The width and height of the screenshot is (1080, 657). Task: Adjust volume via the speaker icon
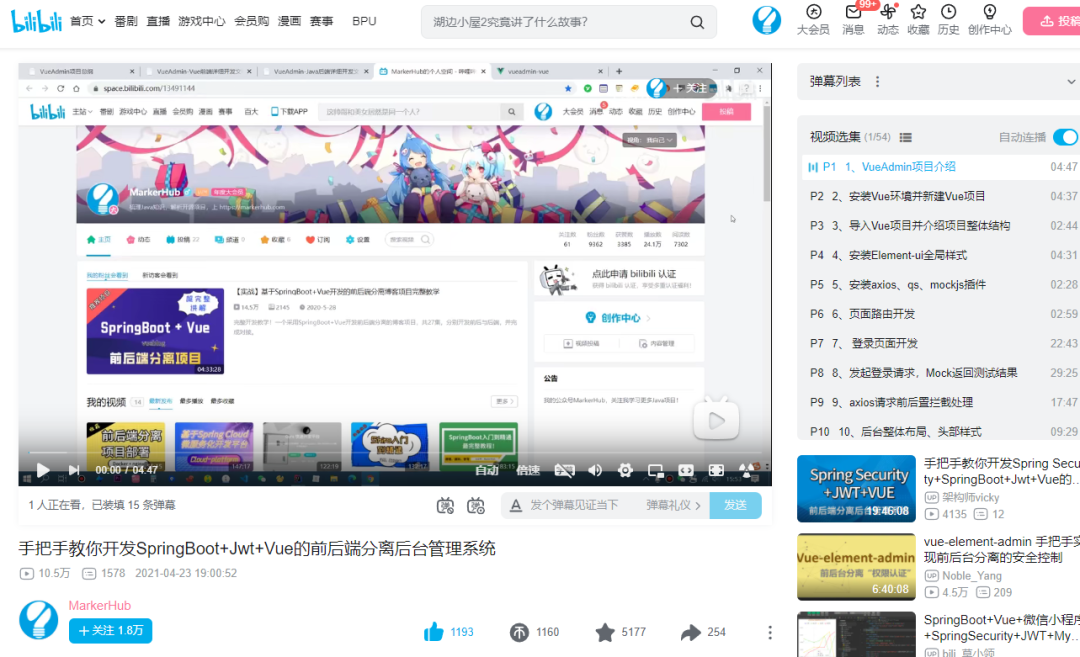pyautogui.click(x=595, y=470)
